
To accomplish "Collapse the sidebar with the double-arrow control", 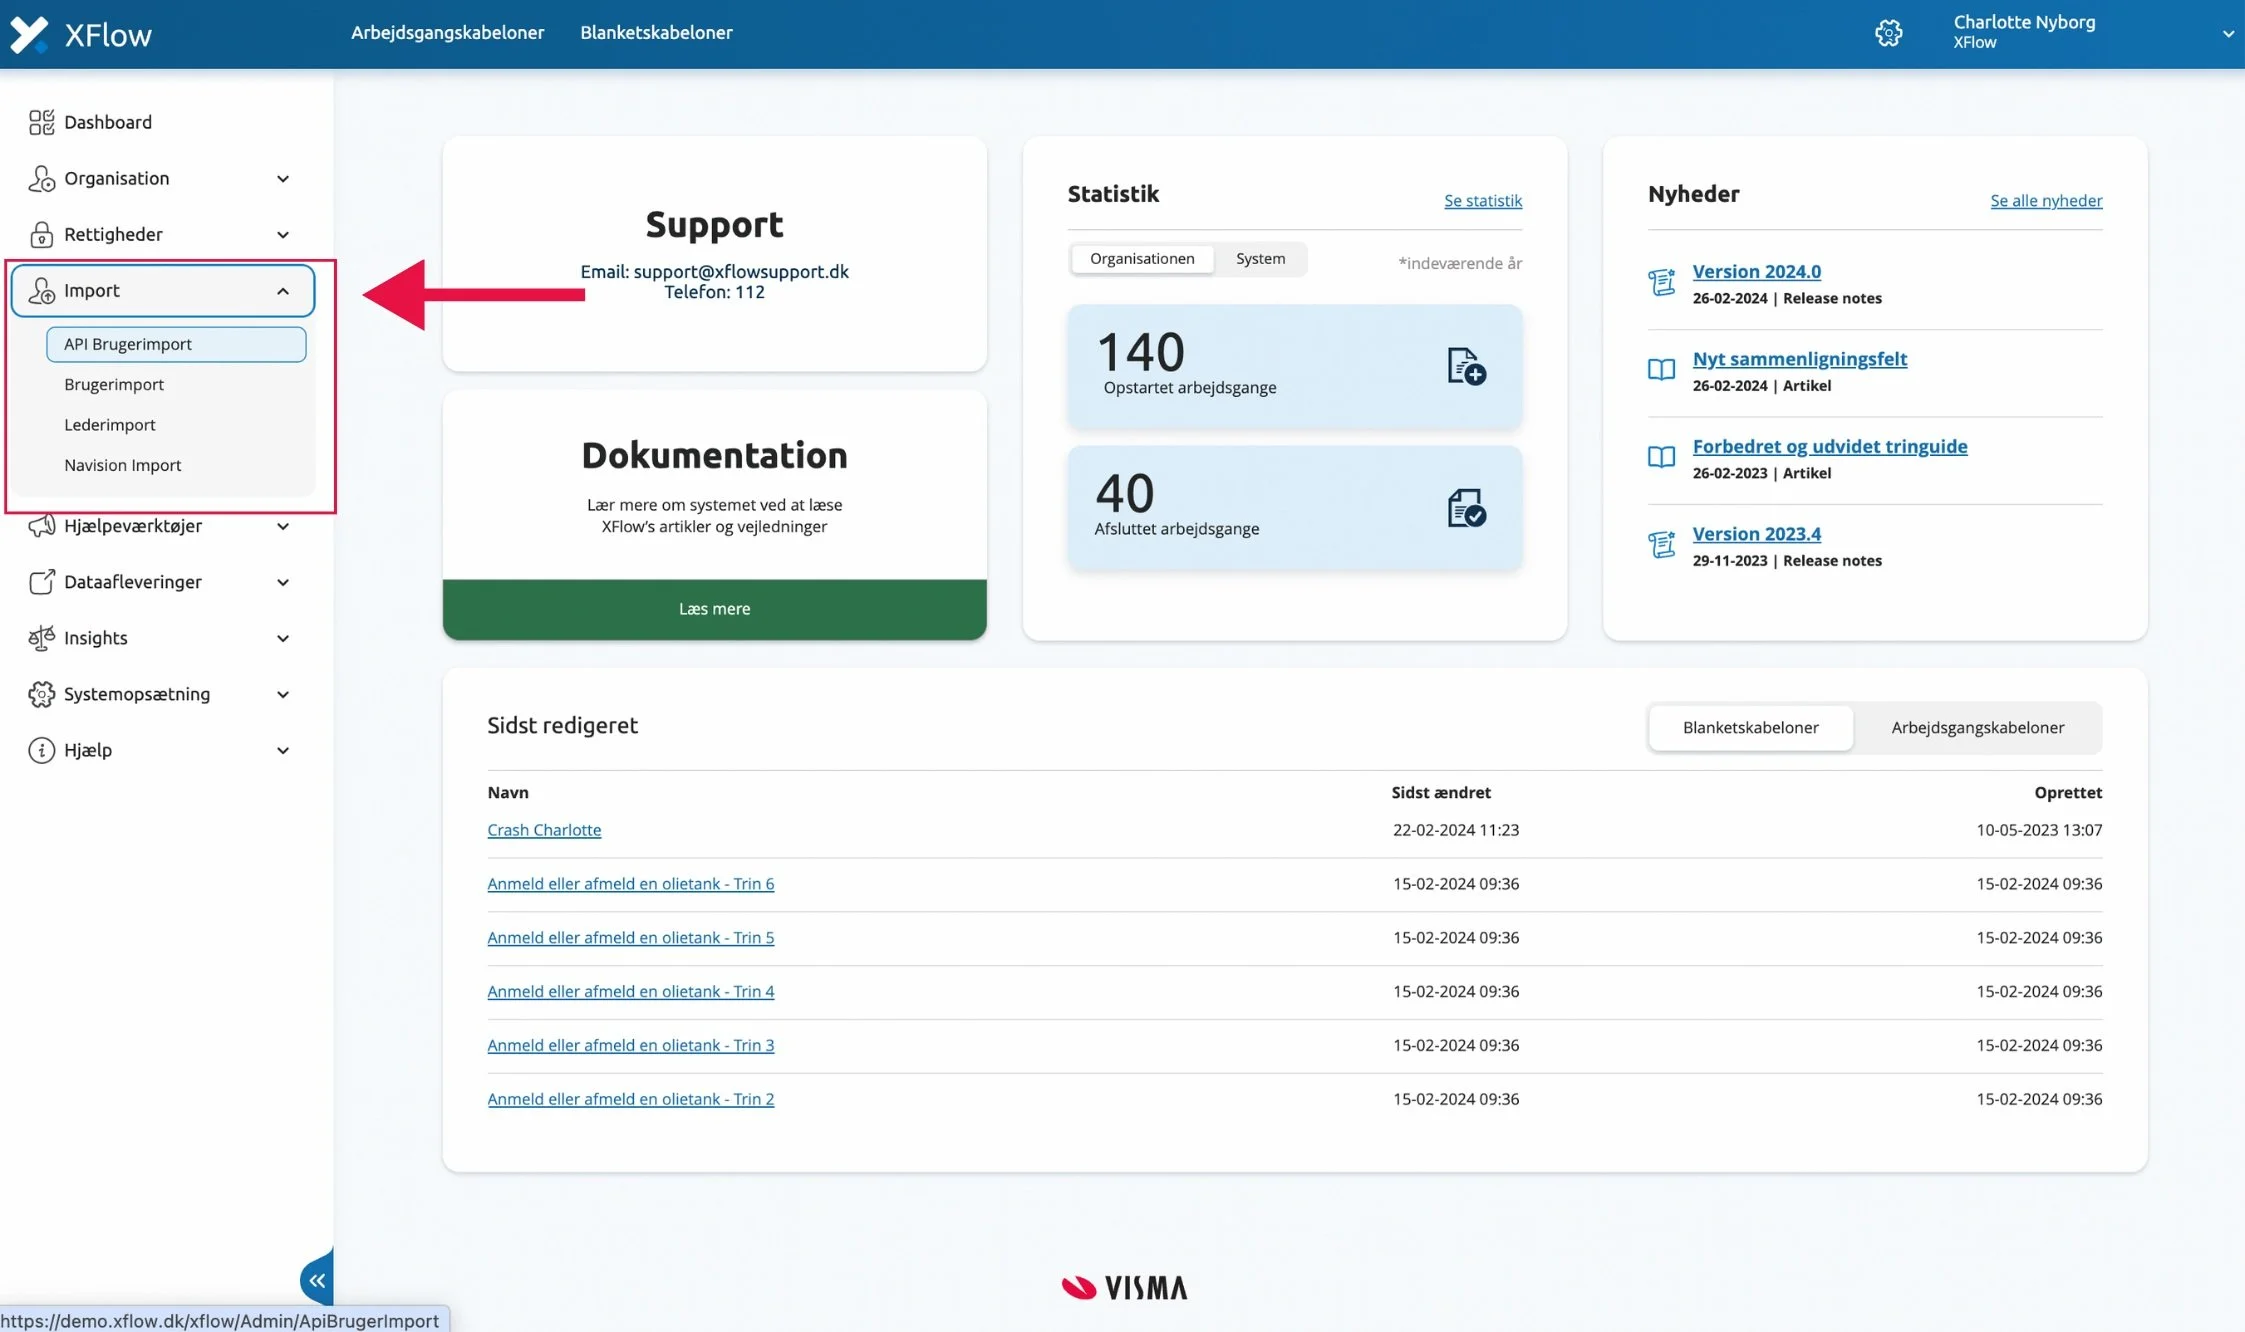I will tap(317, 1279).
